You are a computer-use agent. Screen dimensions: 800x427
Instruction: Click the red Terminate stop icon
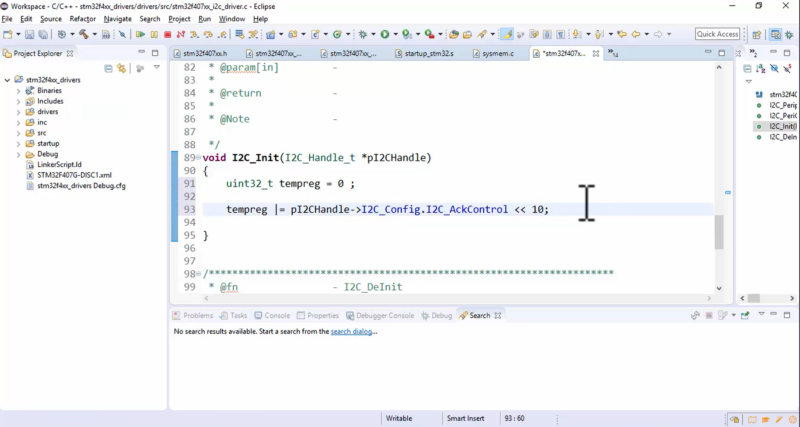point(167,34)
